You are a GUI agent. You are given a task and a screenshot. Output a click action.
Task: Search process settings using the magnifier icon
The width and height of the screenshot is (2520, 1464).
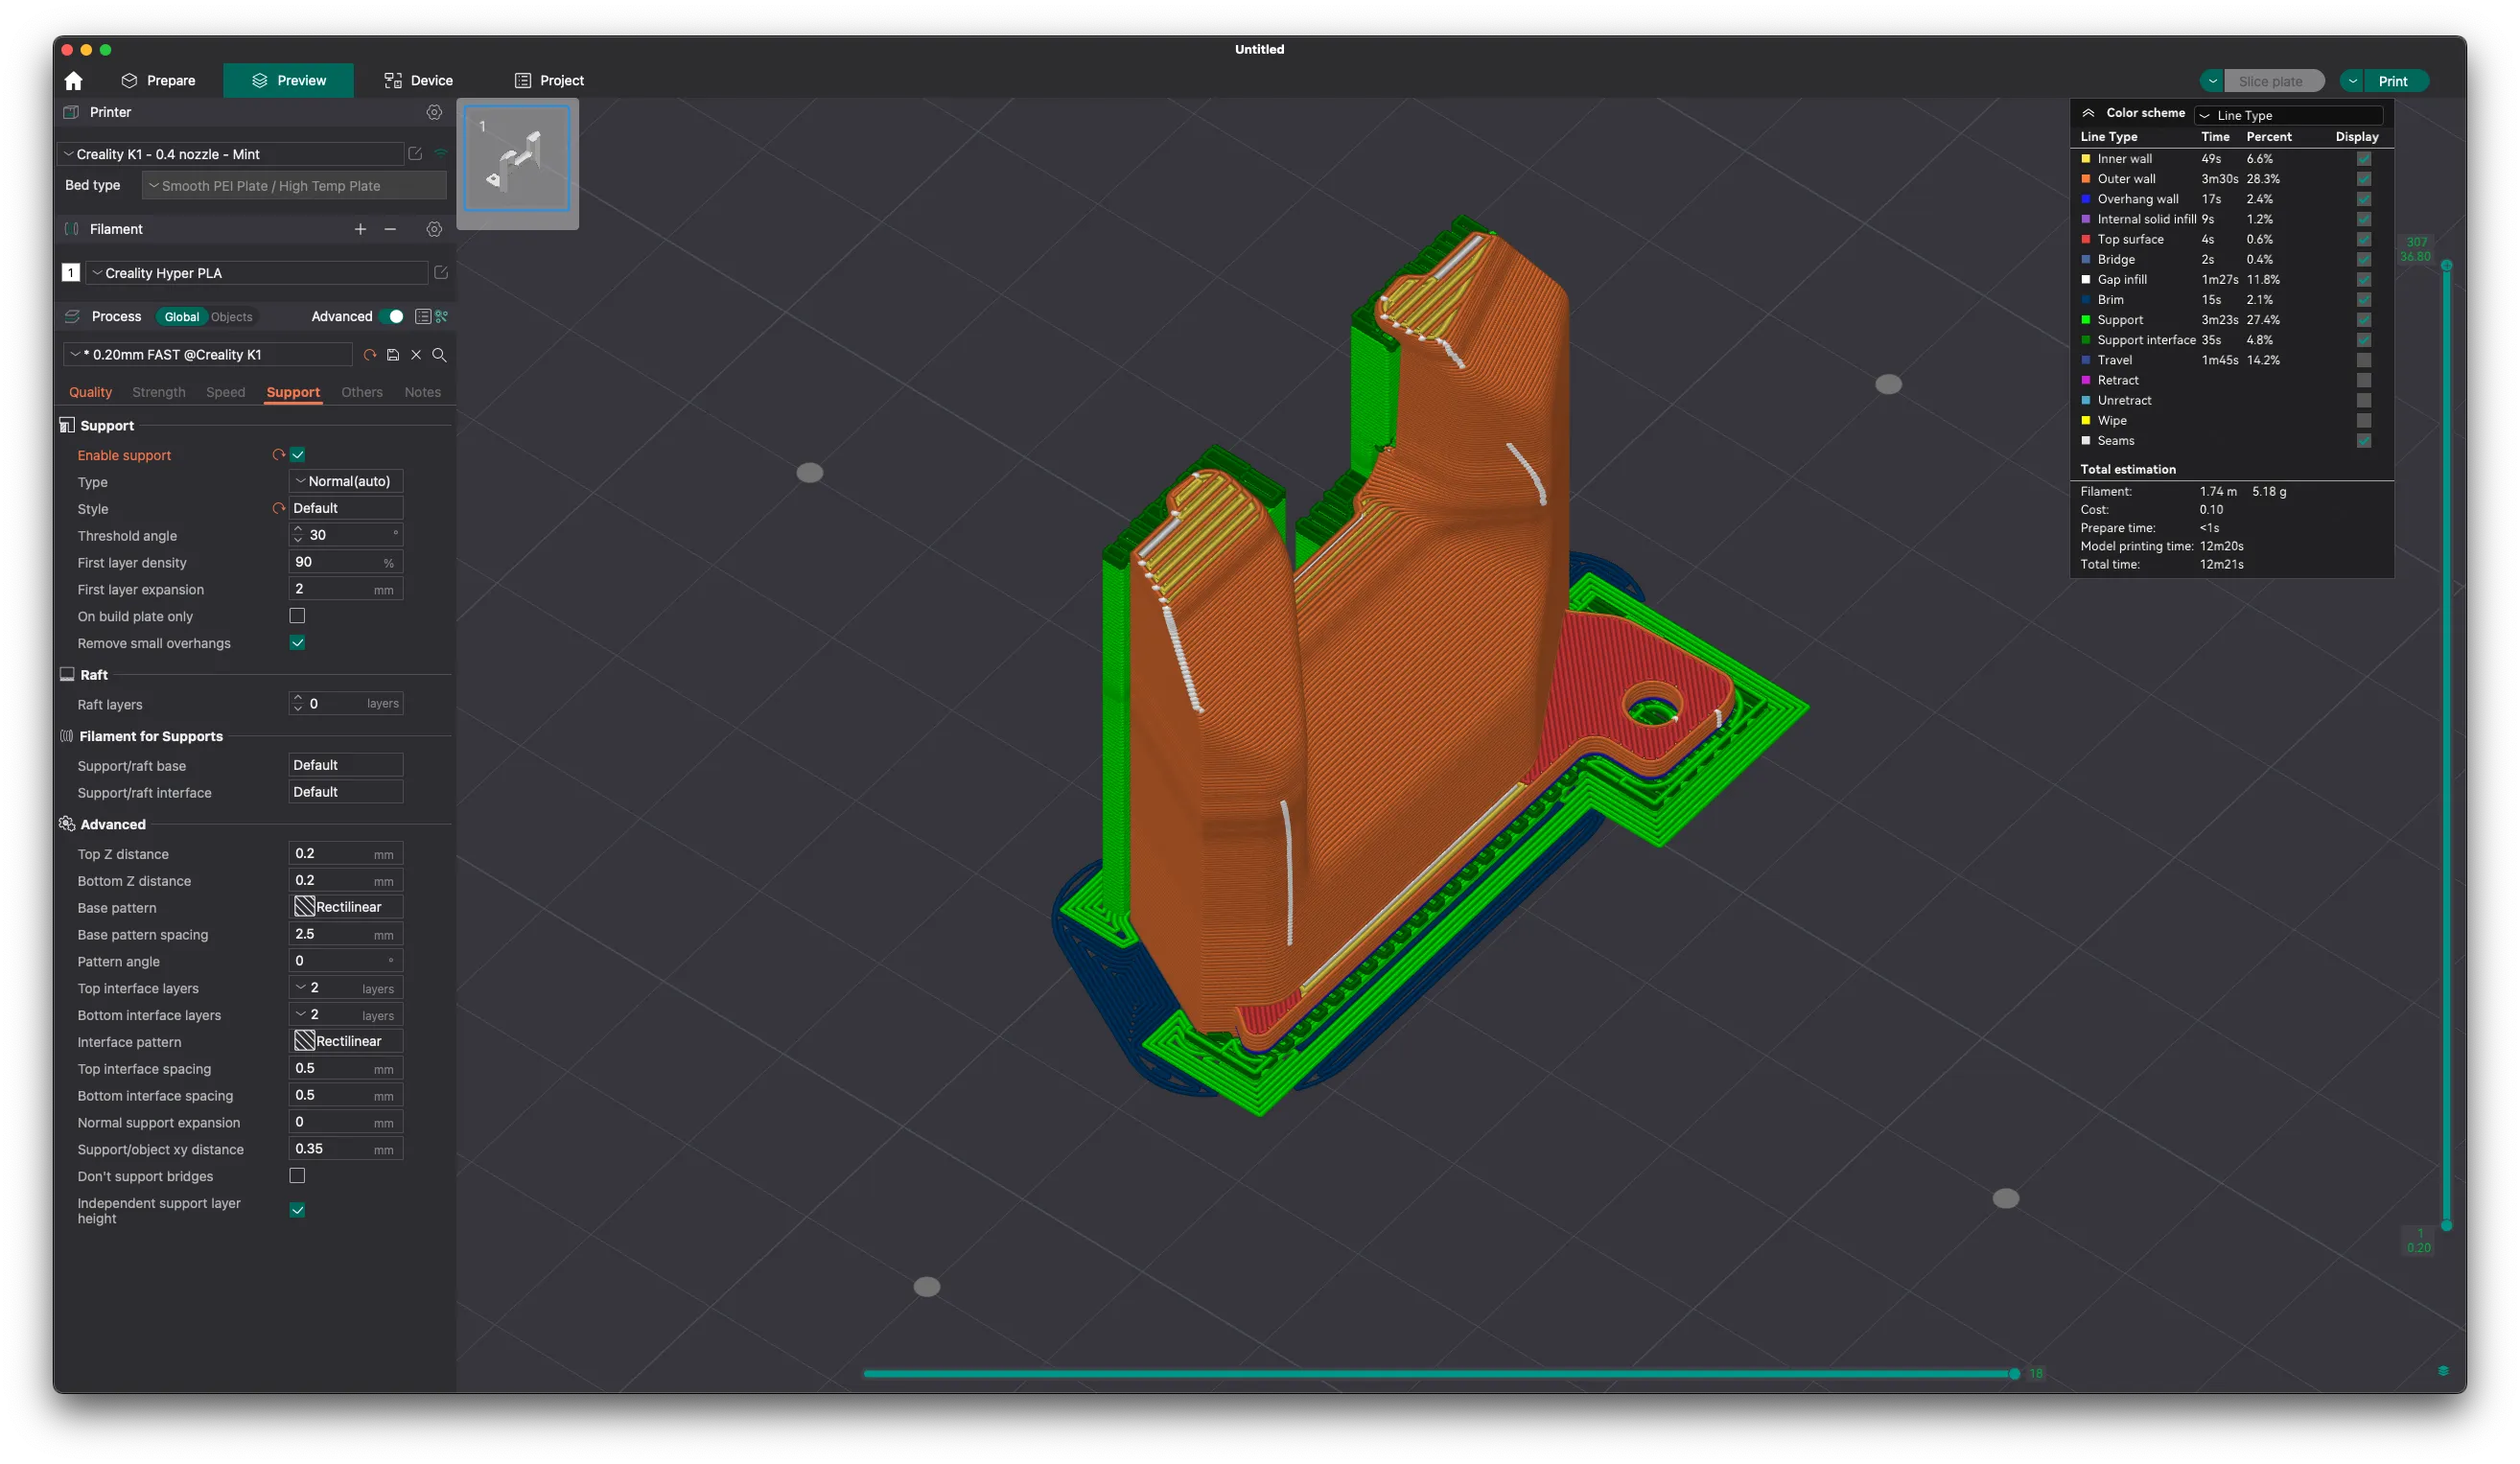(440, 355)
